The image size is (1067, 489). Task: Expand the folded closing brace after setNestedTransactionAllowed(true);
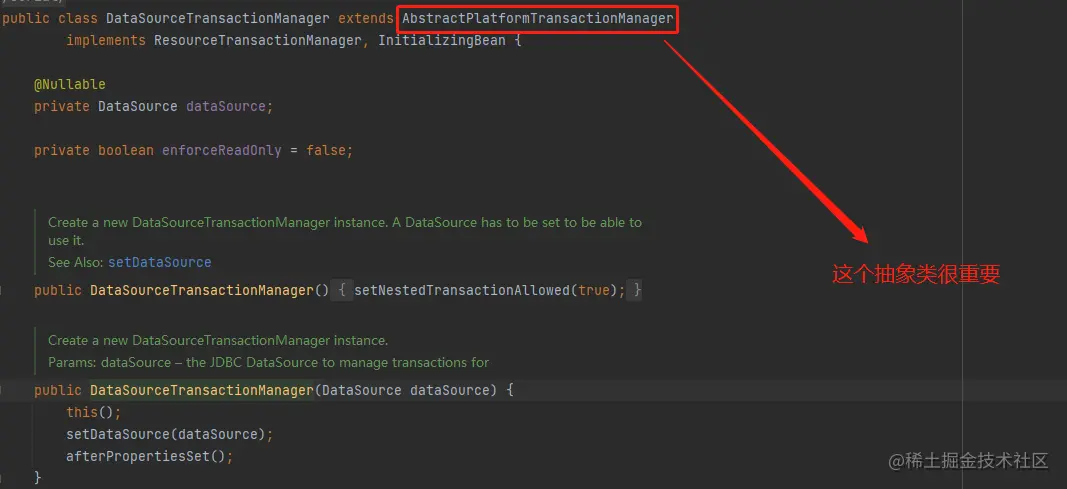point(636,290)
